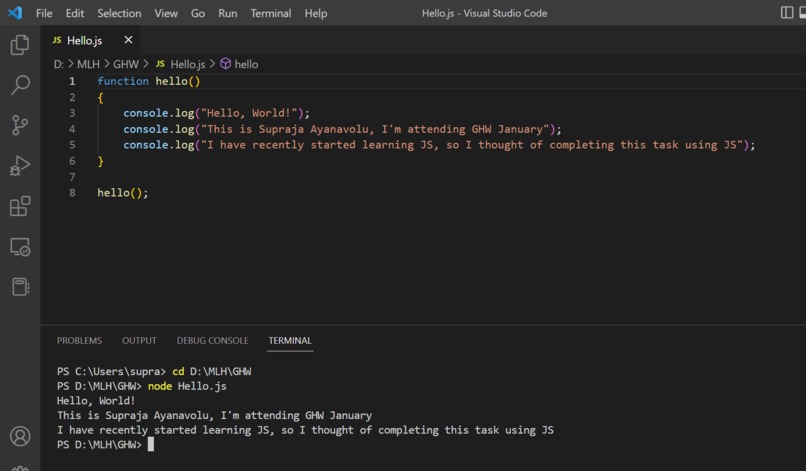Screen dimensions: 806x471
Task: Click the Hello.js breadcrumb item
Action: [188, 64]
